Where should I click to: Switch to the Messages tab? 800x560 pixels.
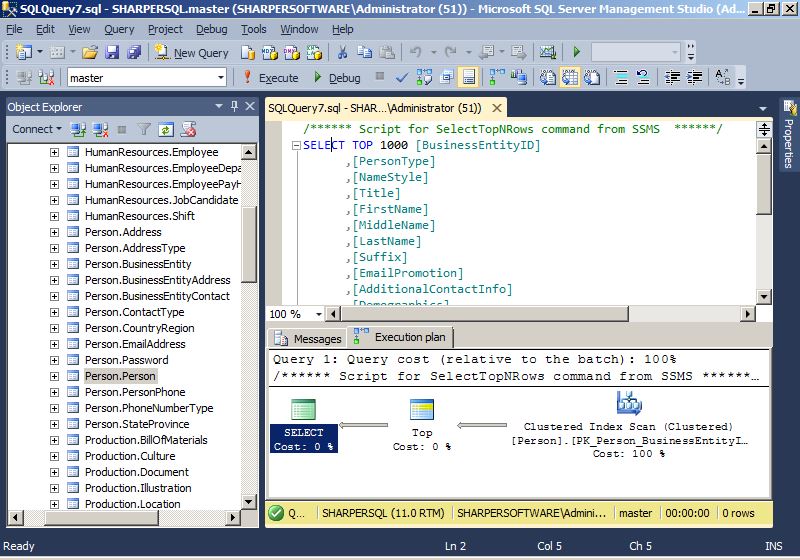point(308,339)
